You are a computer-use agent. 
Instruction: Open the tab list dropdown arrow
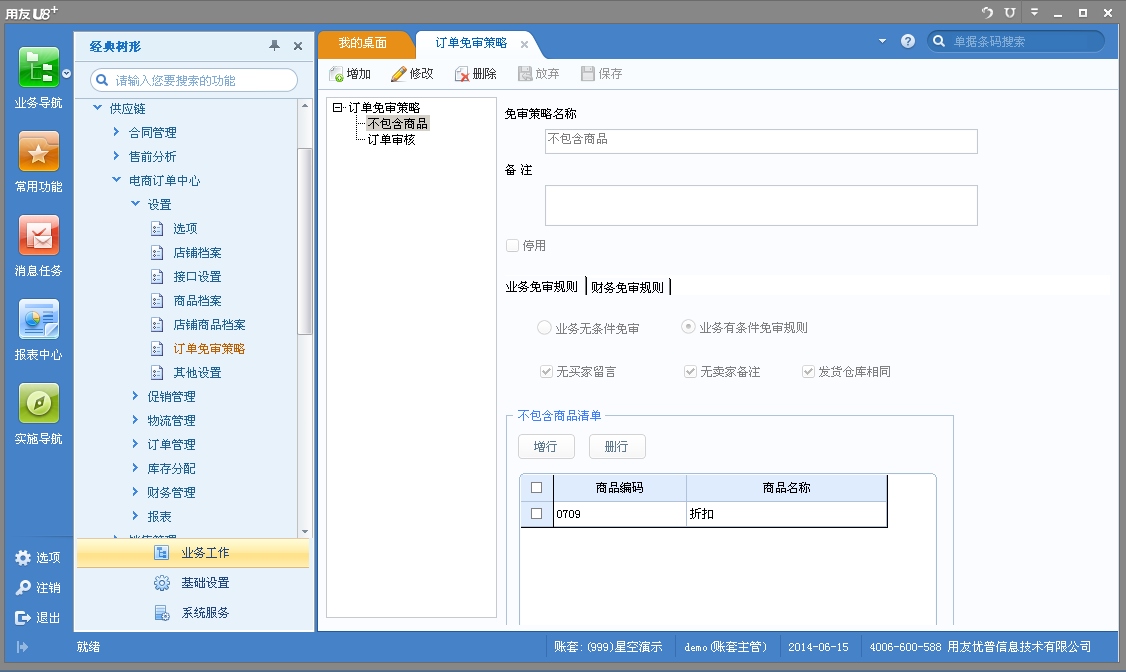click(x=883, y=42)
